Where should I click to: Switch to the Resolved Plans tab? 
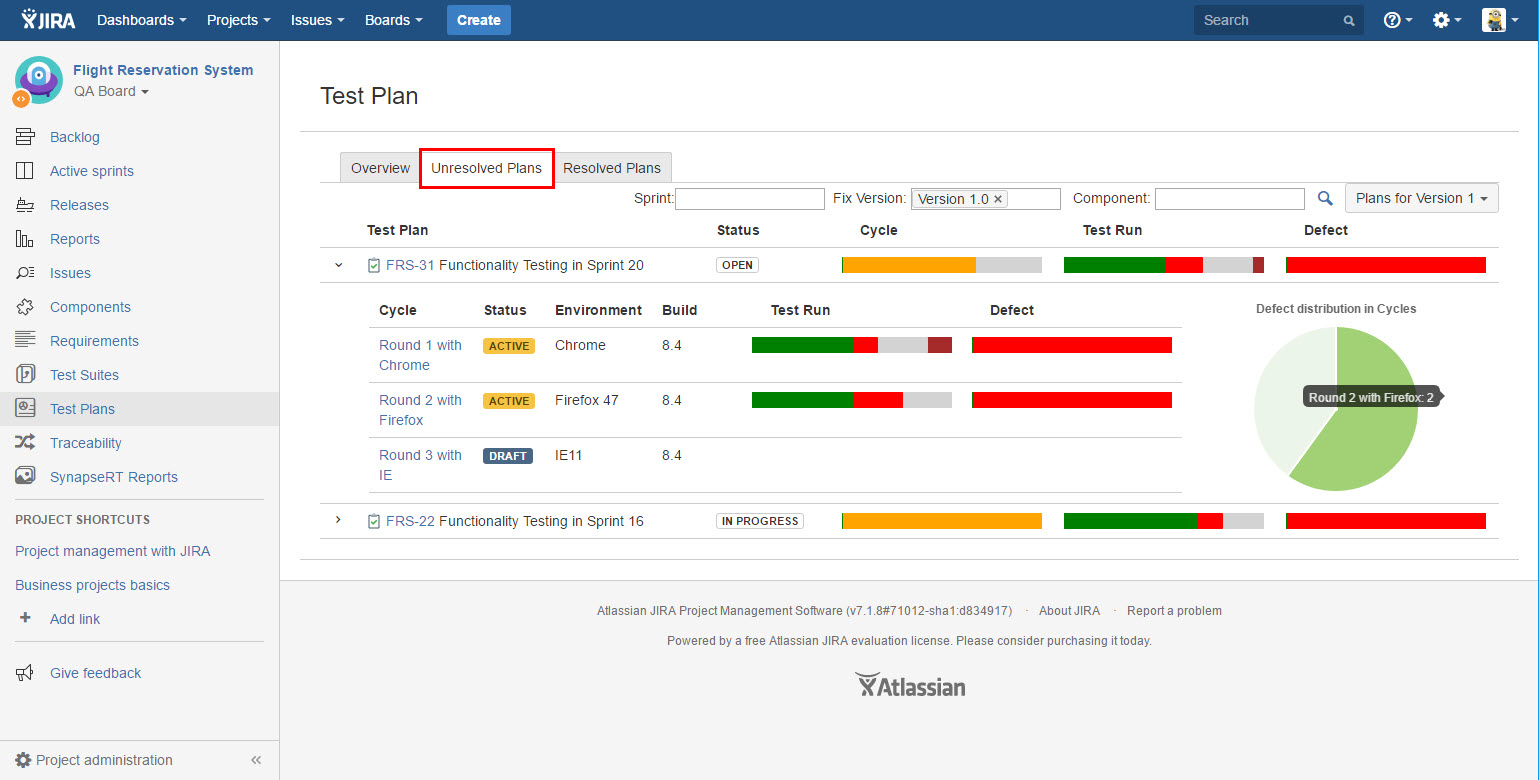point(612,168)
